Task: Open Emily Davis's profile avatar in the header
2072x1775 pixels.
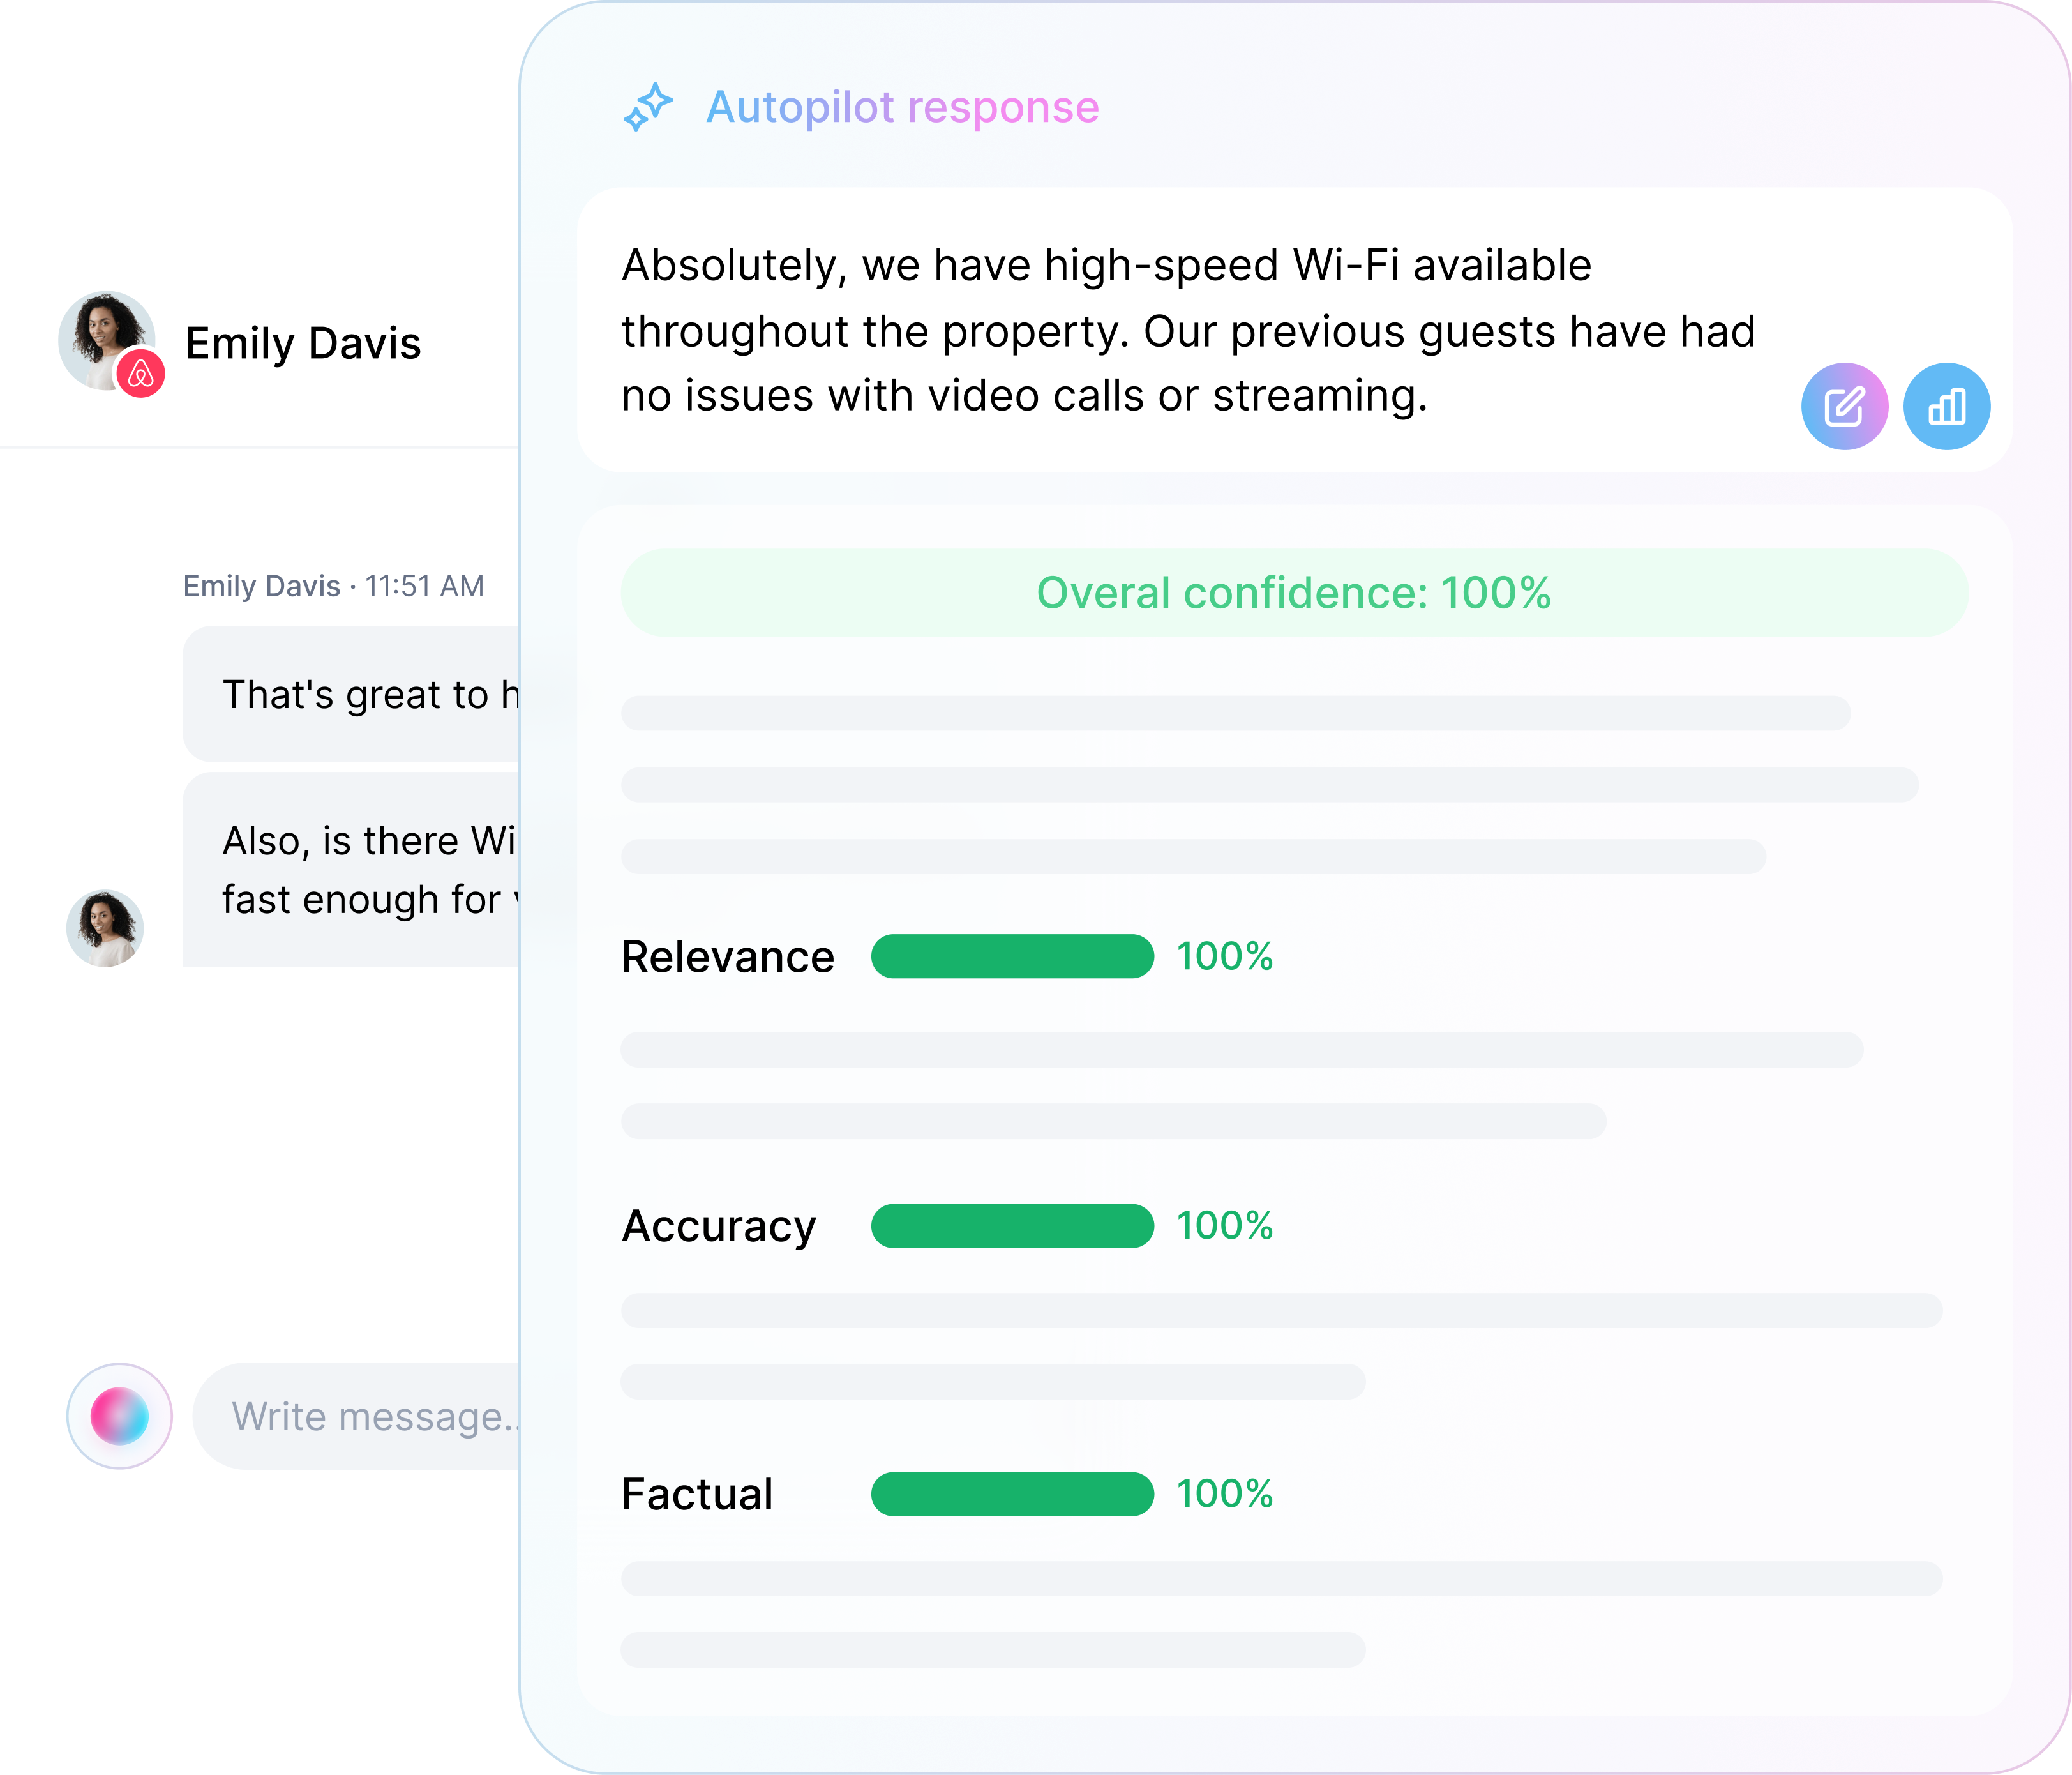Action: point(107,341)
